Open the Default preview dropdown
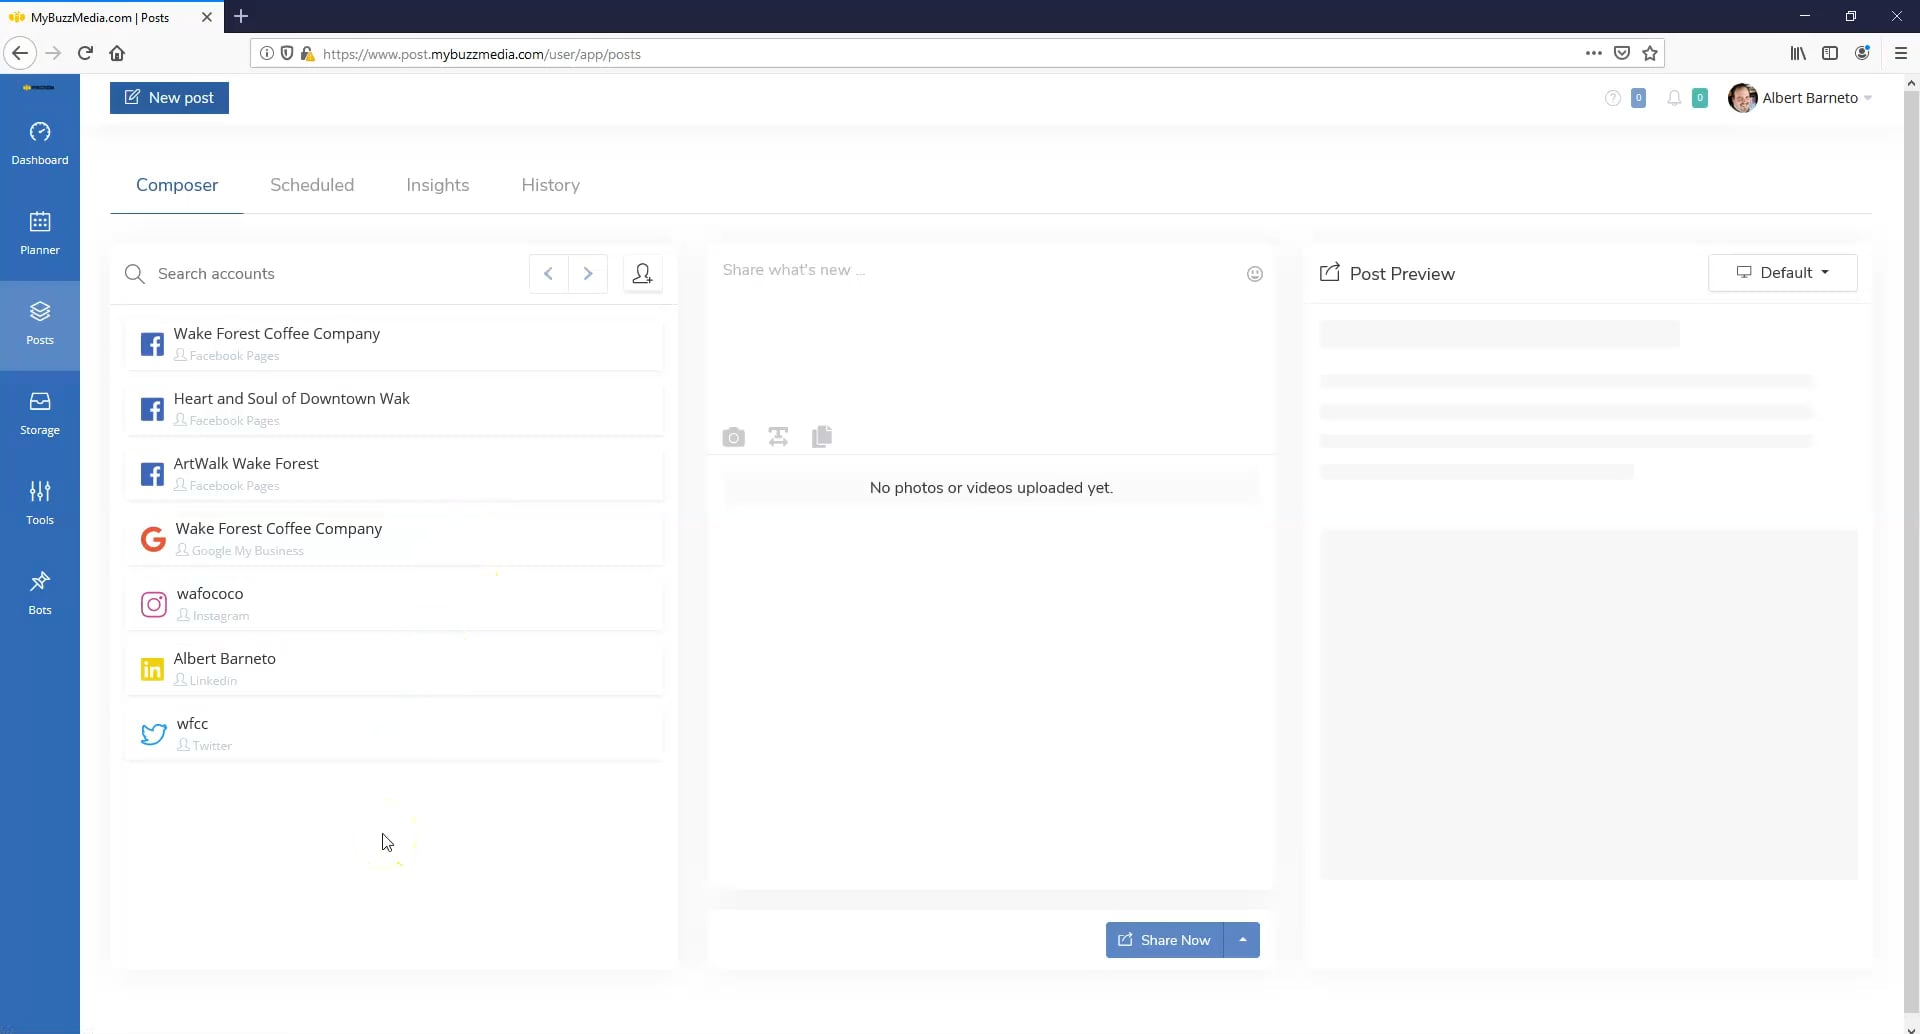1920x1034 pixels. click(1782, 272)
